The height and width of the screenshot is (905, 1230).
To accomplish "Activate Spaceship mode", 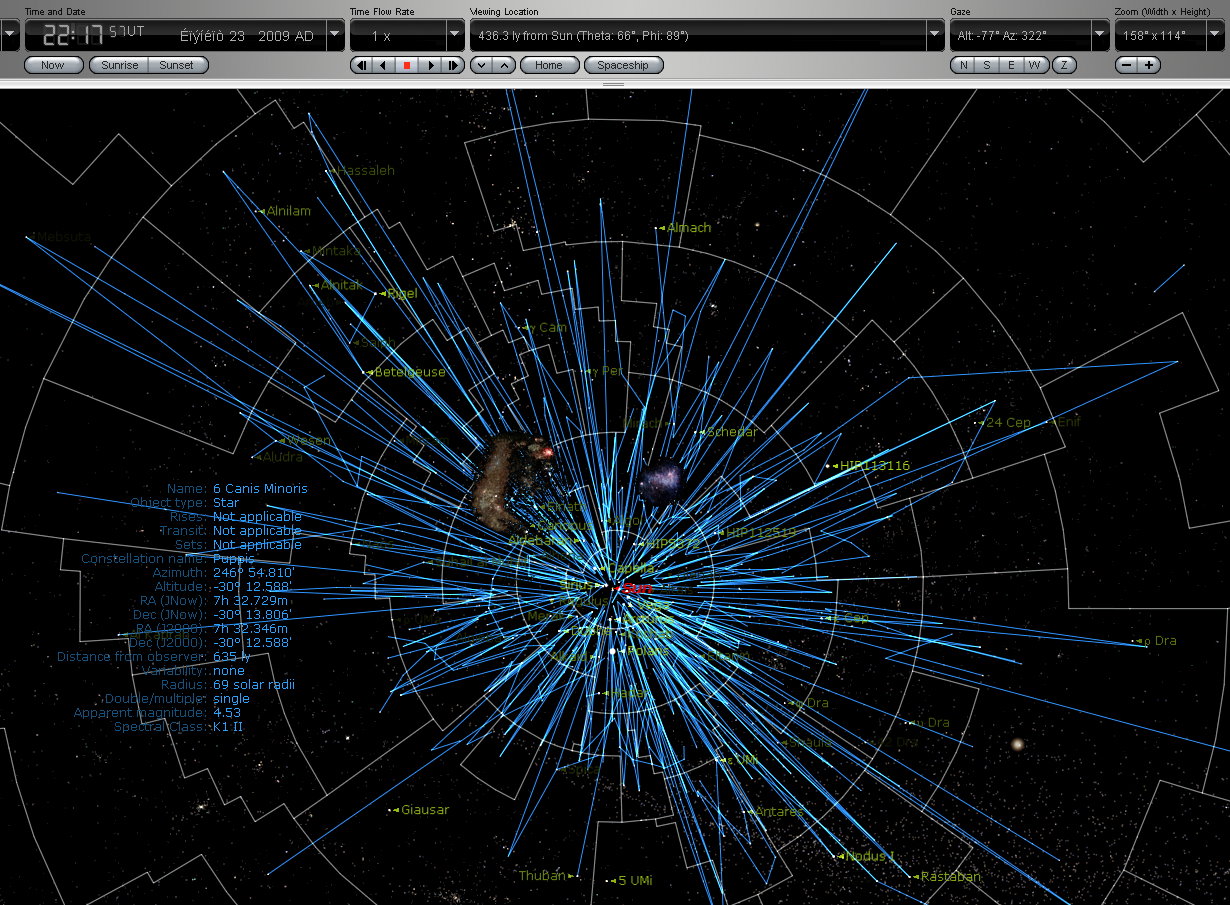I will click(x=624, y=65).
